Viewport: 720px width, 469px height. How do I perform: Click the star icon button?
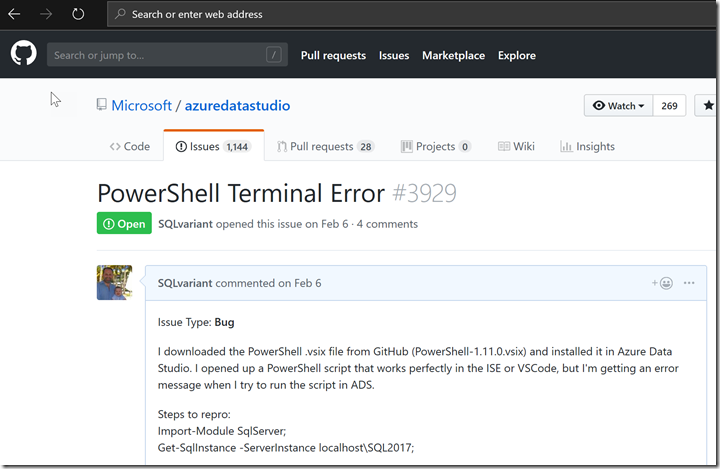coord(708,105)
